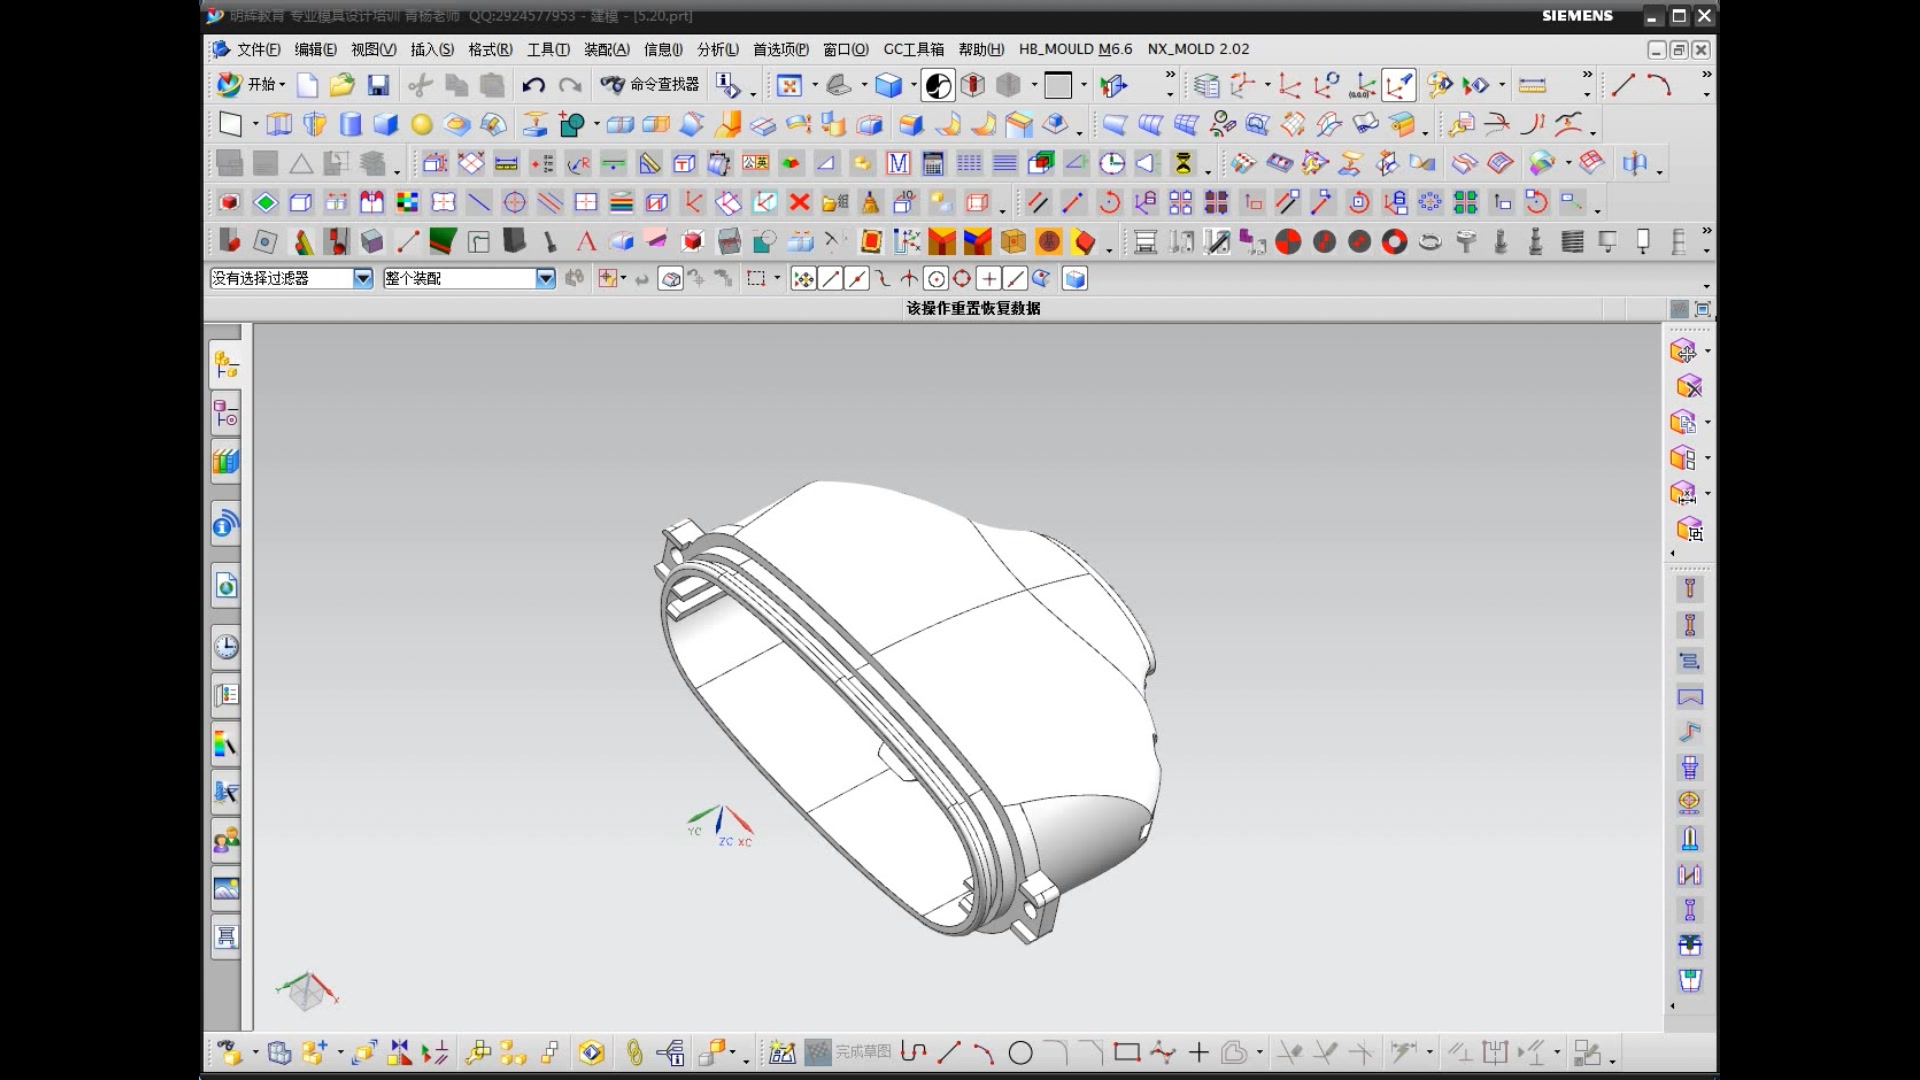
Task: Click the Fit view icon
Action: 790,85
